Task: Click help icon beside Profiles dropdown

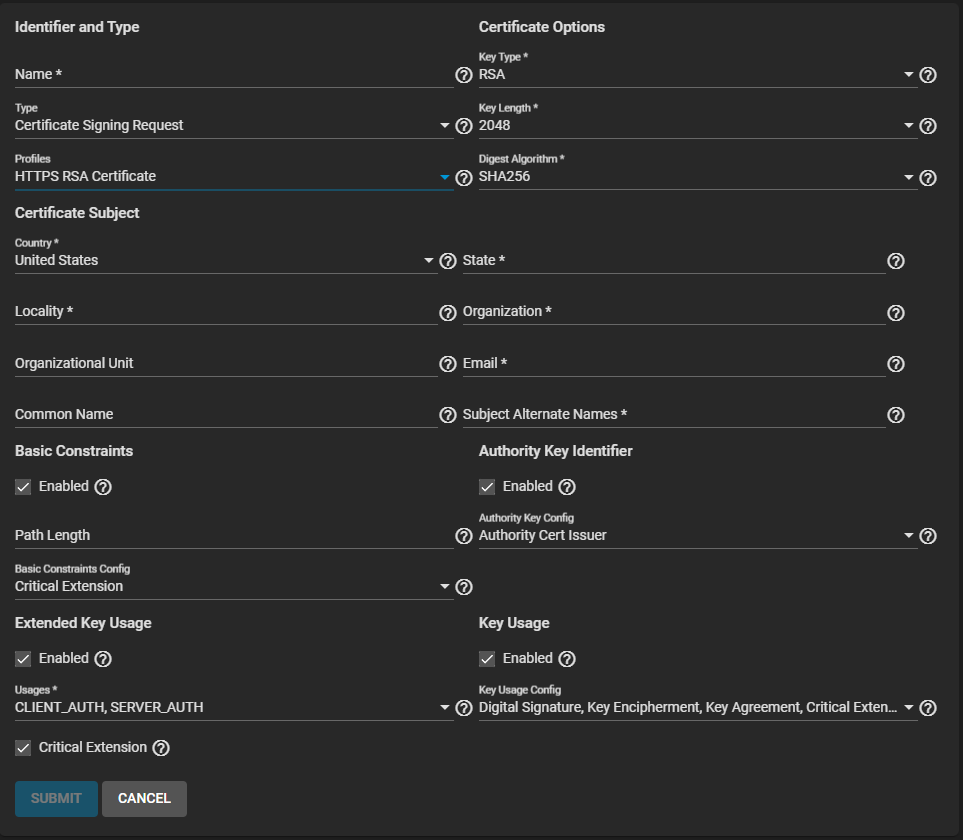Action: (x=463, y=178)
